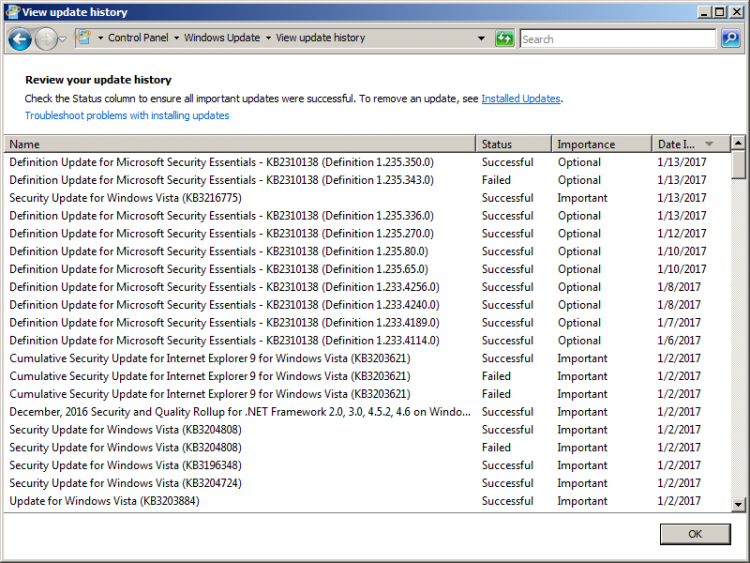
Task: Select Definition 1.235.350.0 update row
Action: click(x=367, y=162)
